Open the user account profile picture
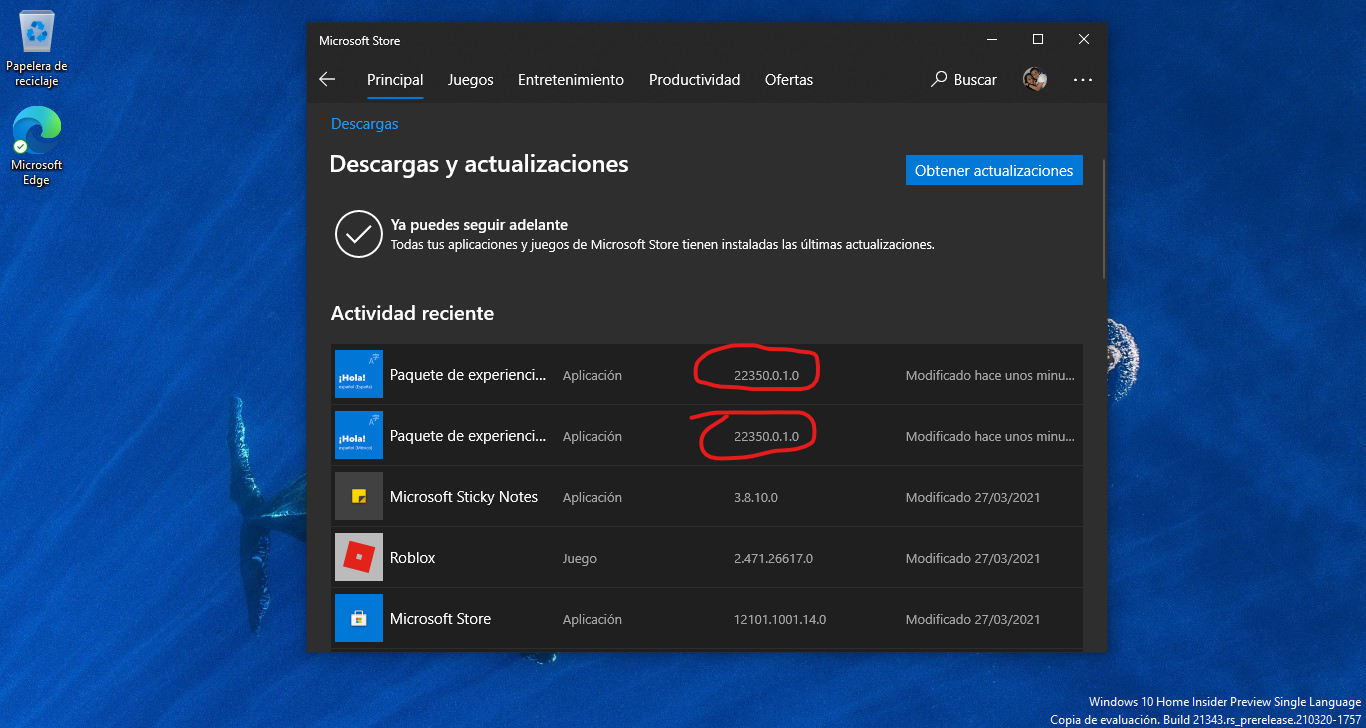Viewport: 1366px width, 728px height. click(x=1035, y=80)
